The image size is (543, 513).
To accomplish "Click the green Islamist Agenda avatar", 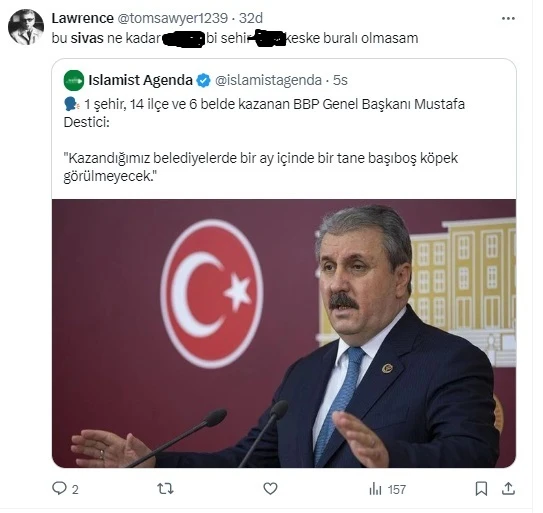I will coord(74,80).
